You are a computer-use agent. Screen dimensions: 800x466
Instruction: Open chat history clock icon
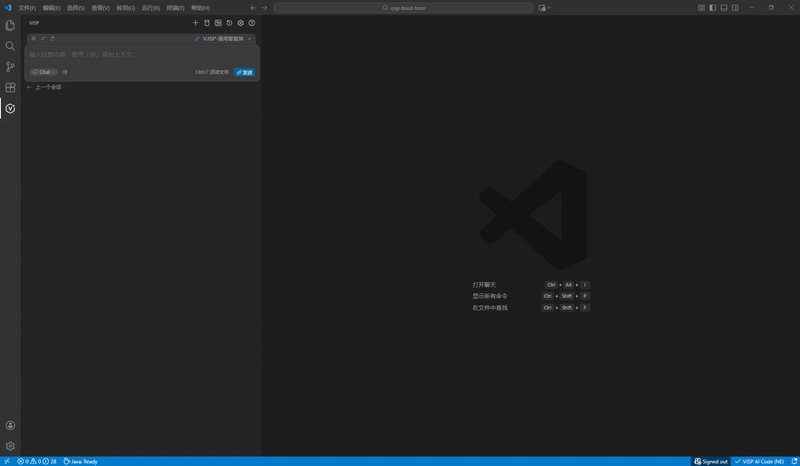pos(229,22)
